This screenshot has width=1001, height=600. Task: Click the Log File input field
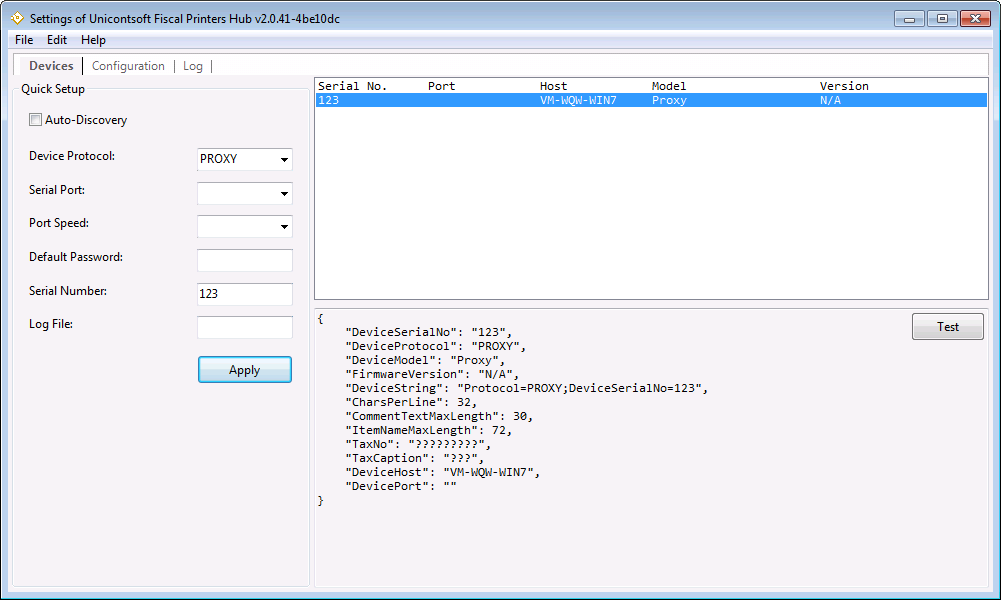coord(245,327)
